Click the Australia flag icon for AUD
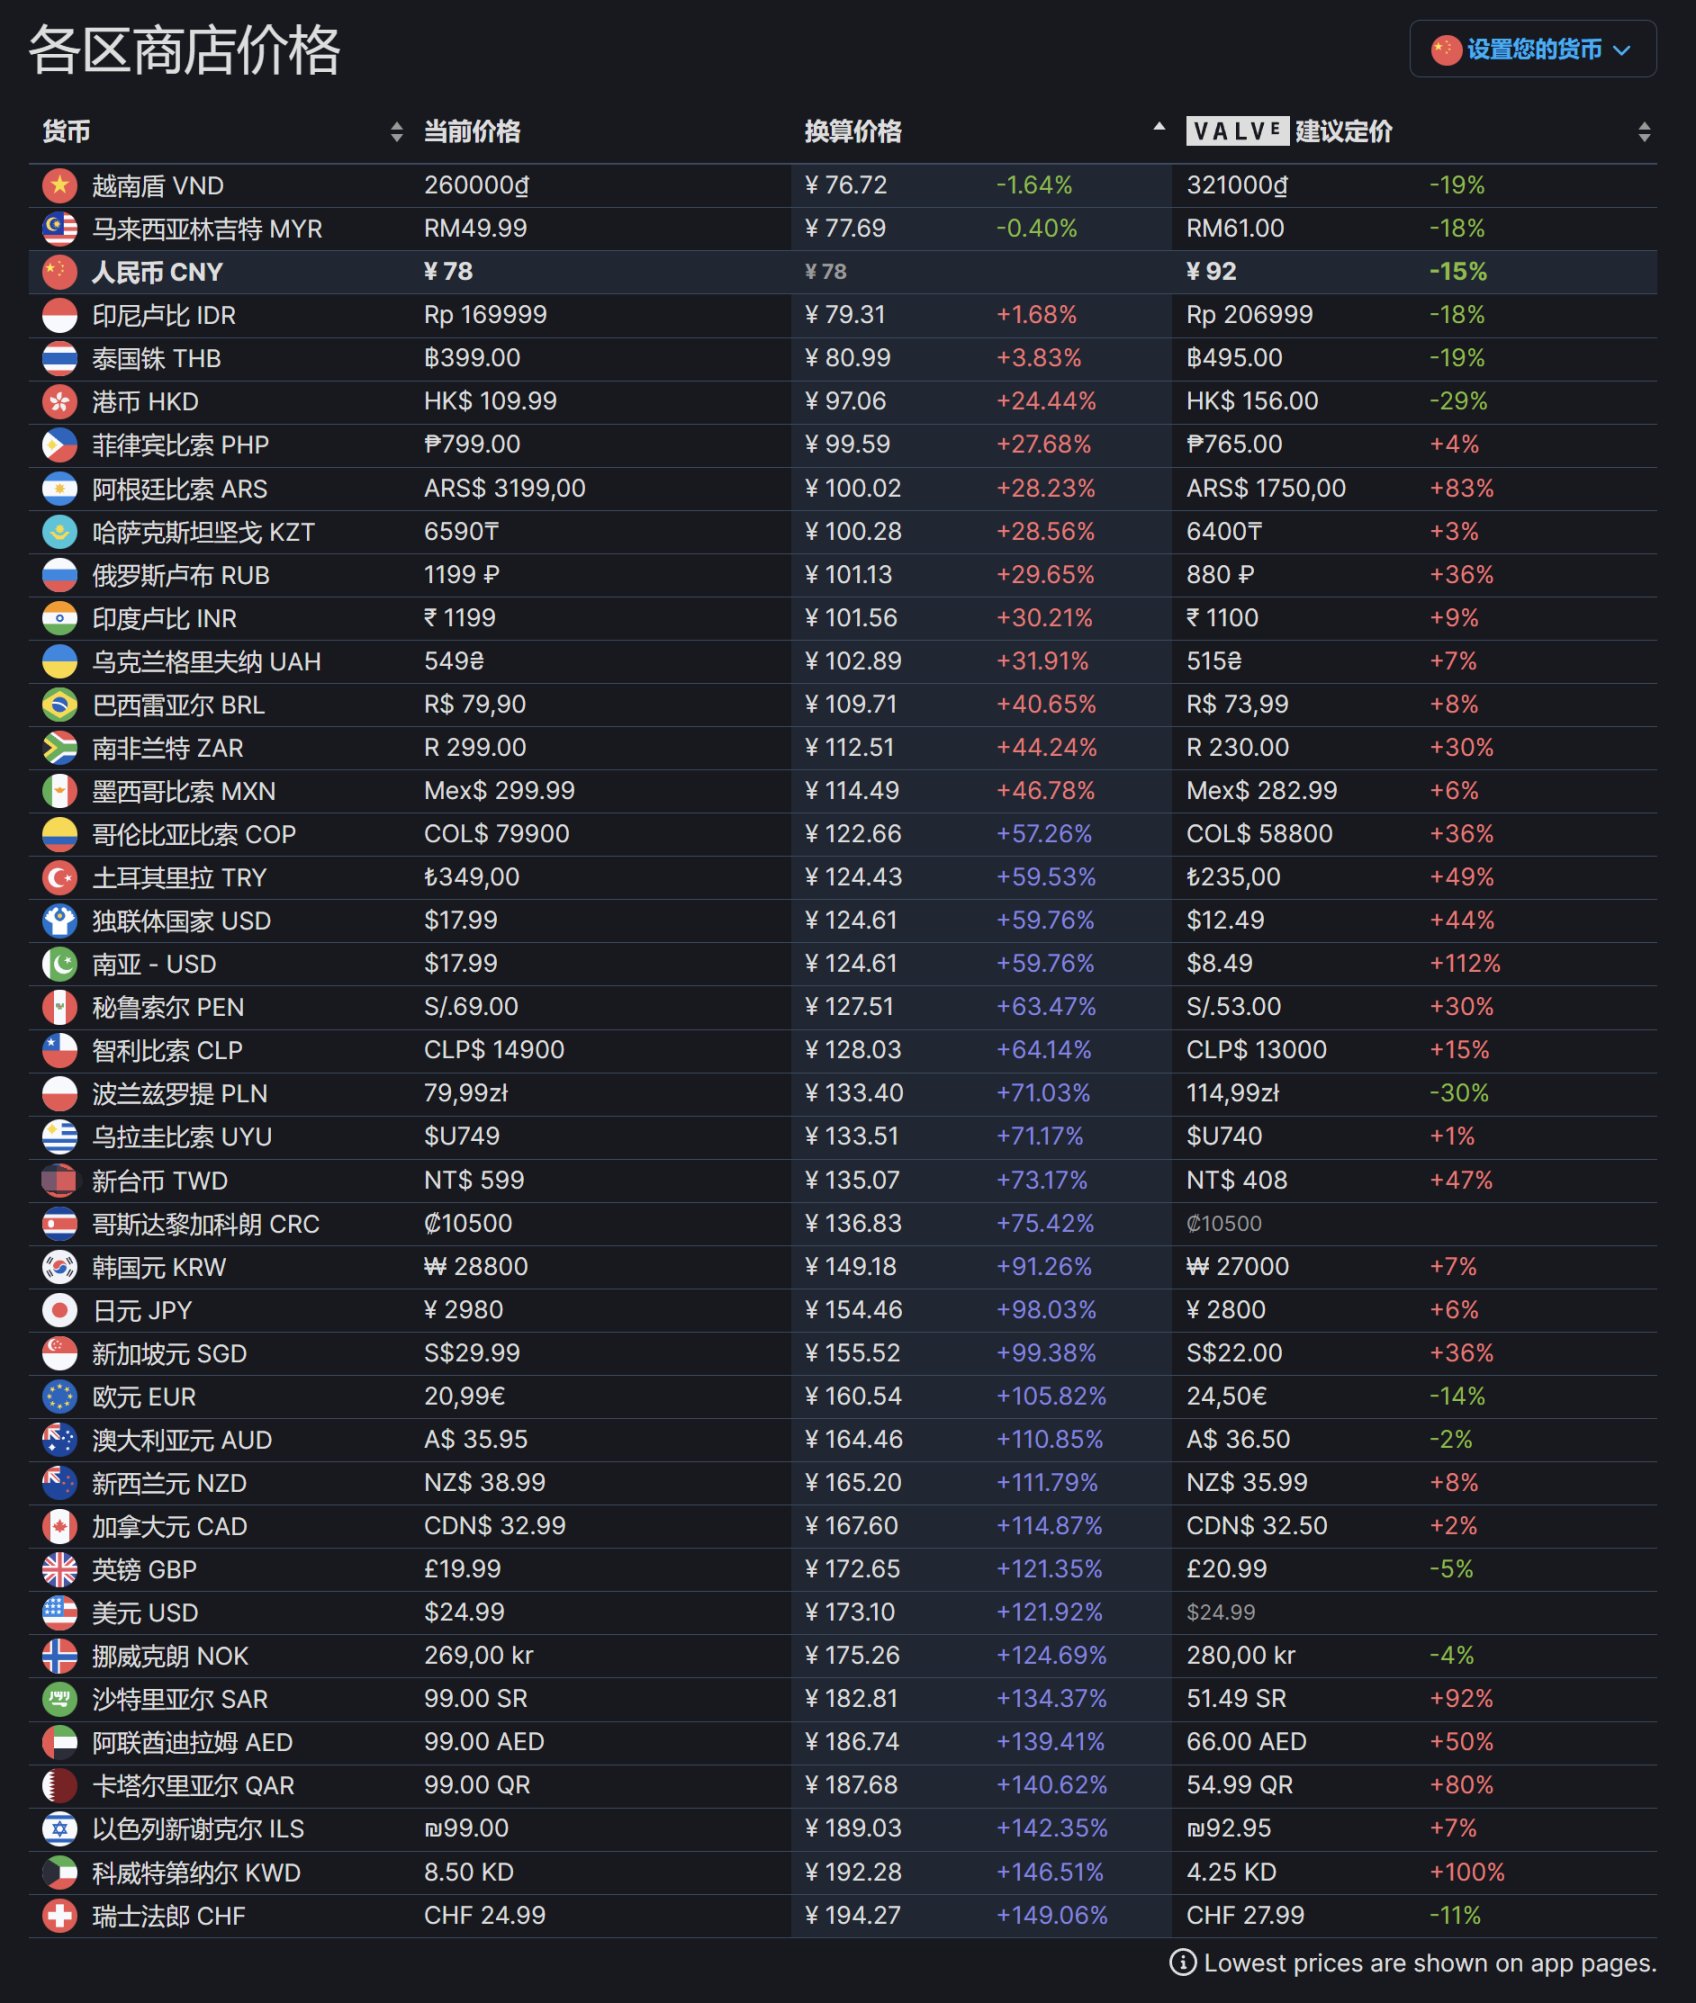This screenshot has height=2003, width=1696. coord(60,1440)
